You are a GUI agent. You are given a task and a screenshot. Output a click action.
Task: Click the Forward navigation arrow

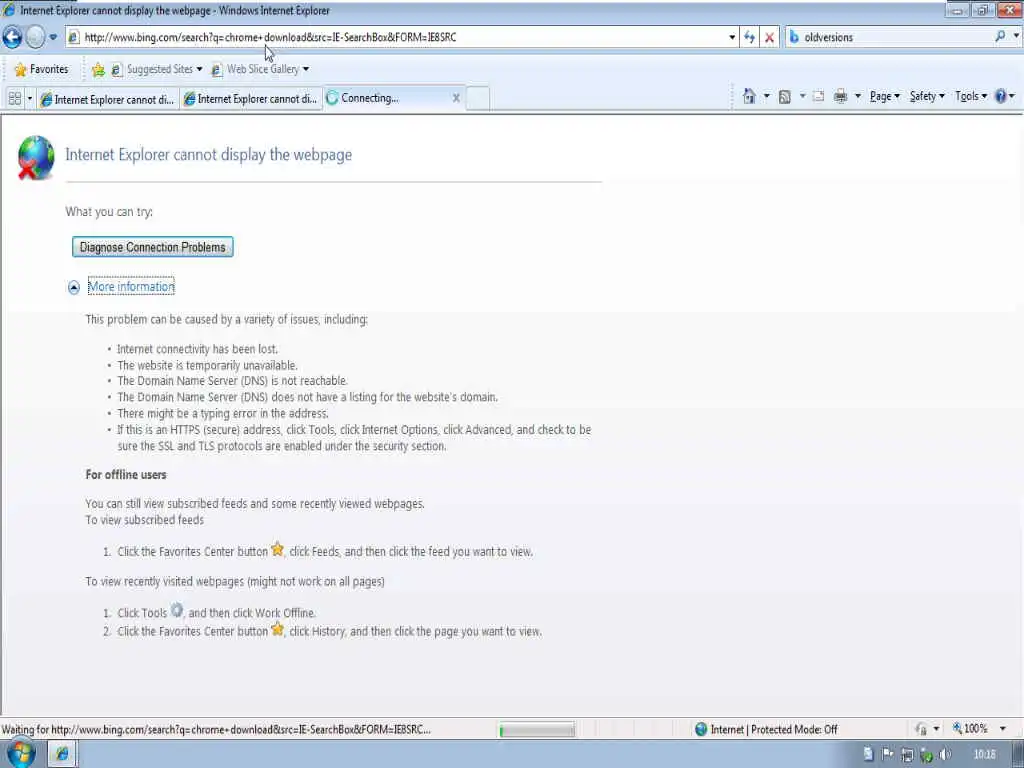pos(35,37)
